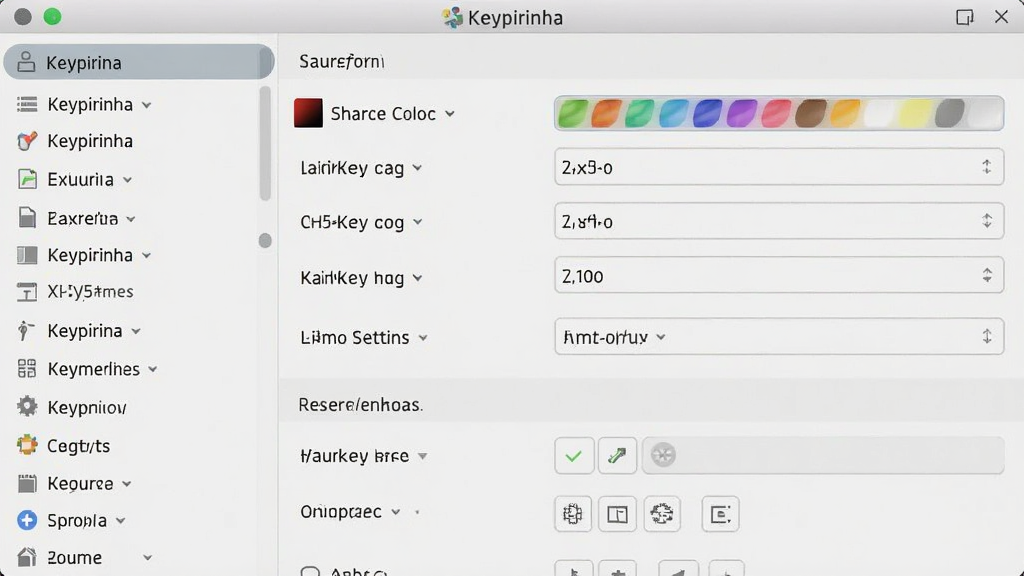The height and width of the screenshot is (576, 1024).
Task: Click the stepper arrows of the Amt-oriux field
Action: (x=987, y=336)
